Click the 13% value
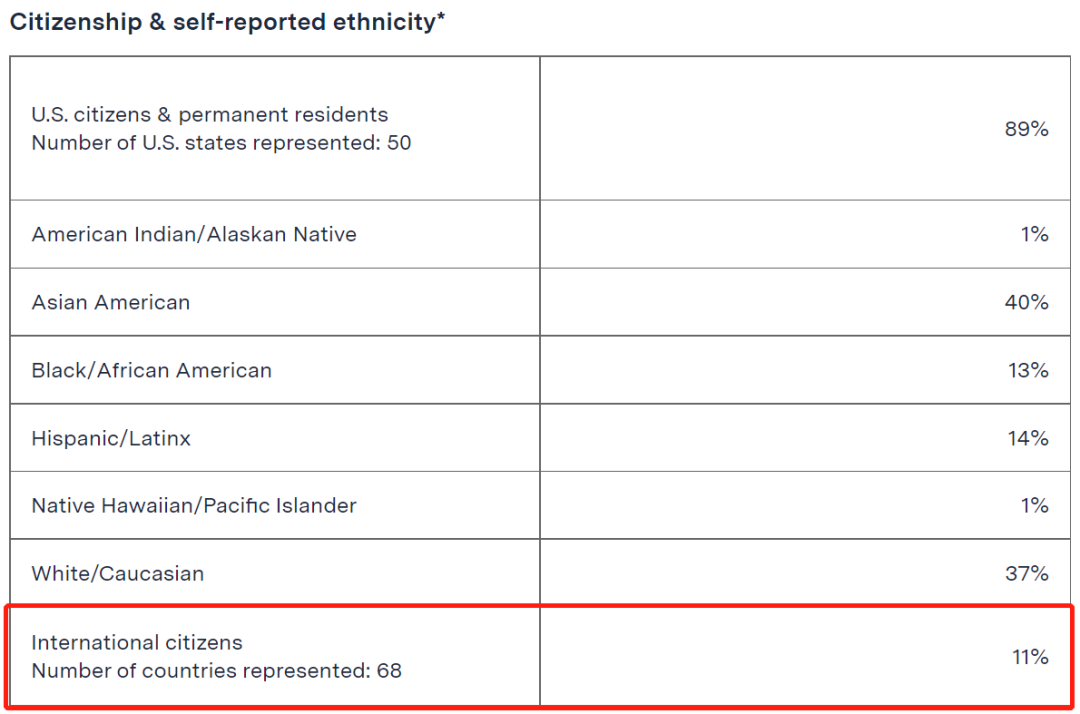Screen dimensions: 1080x714 (x=1028, y=370)
